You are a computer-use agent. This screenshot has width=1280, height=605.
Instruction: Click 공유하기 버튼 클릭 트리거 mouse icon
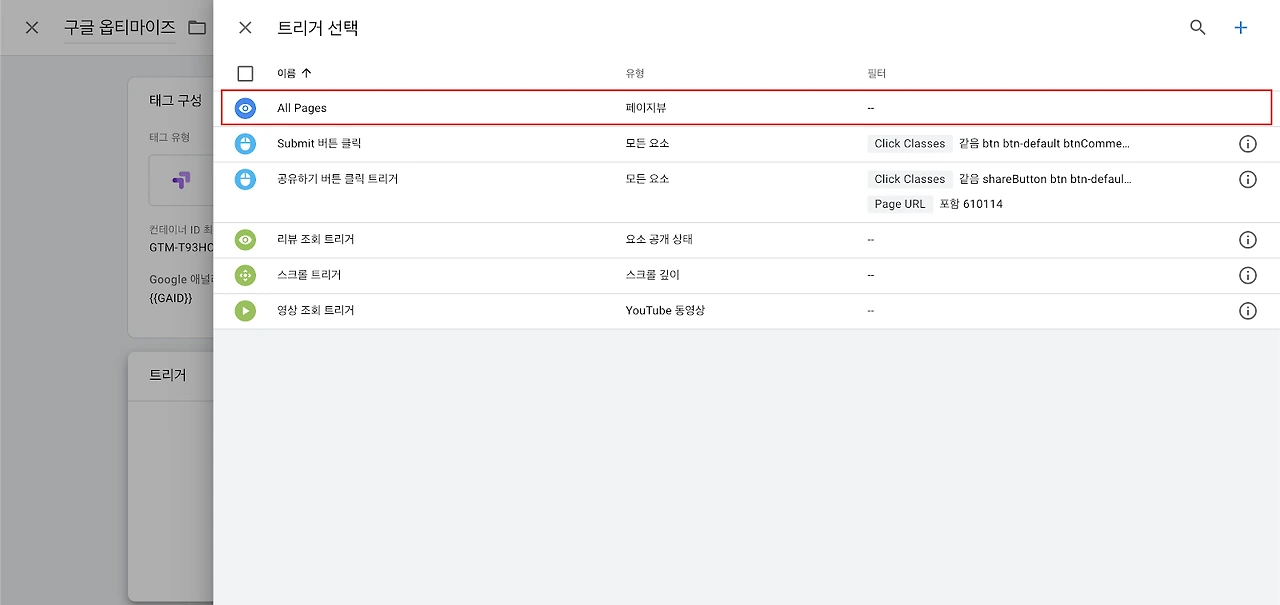tap(245, 179)
